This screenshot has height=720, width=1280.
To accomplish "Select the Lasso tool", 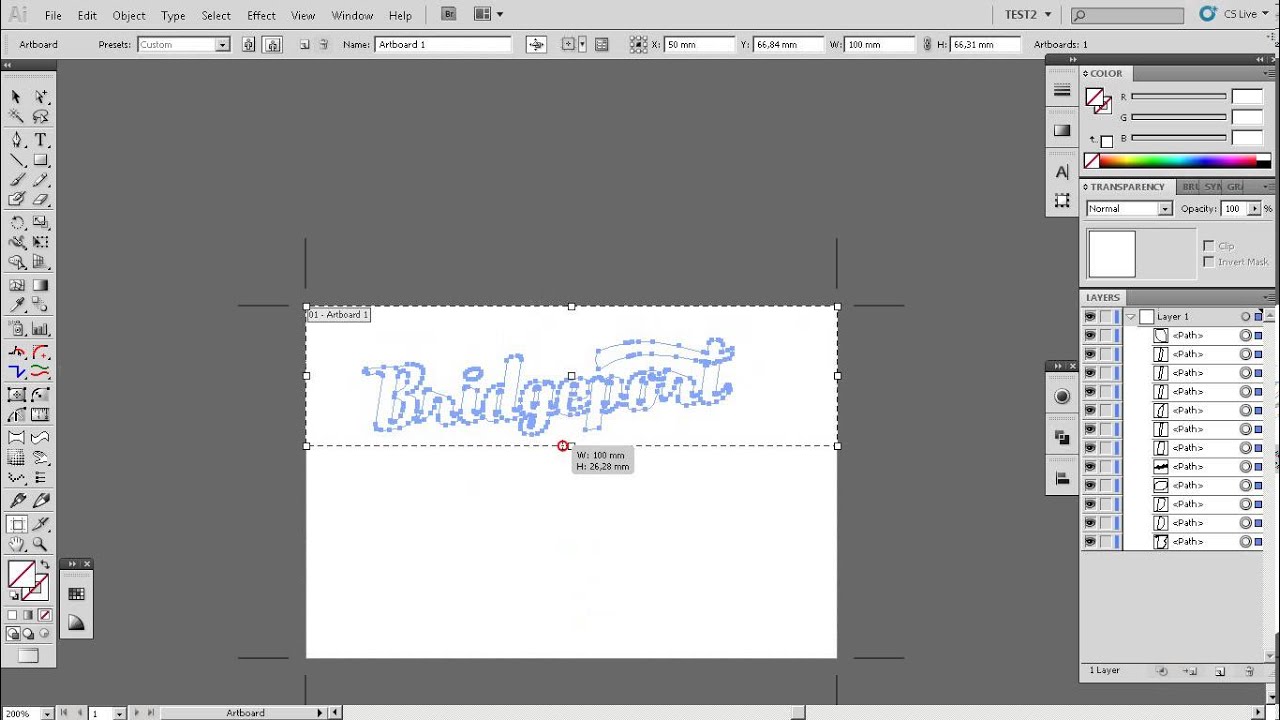I will pyautogui.click(x=40, y=117).
